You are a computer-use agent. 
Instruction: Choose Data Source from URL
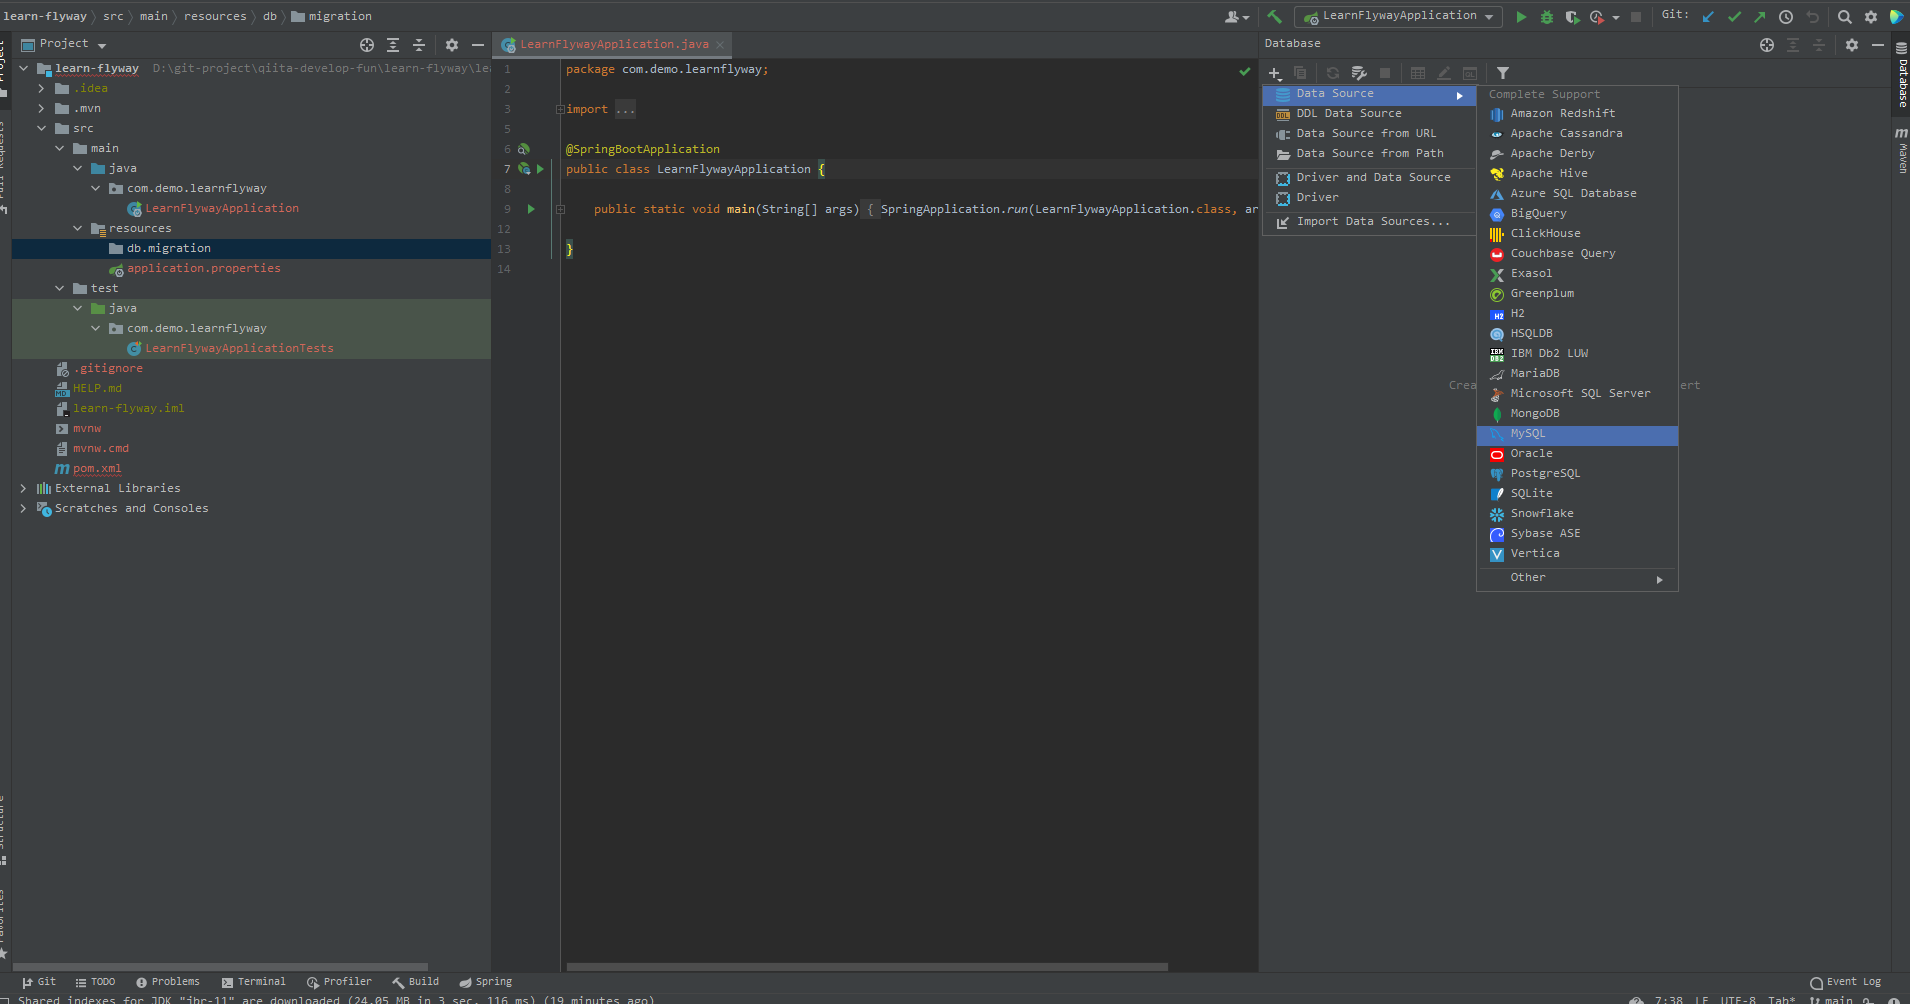click(1369, 134)
